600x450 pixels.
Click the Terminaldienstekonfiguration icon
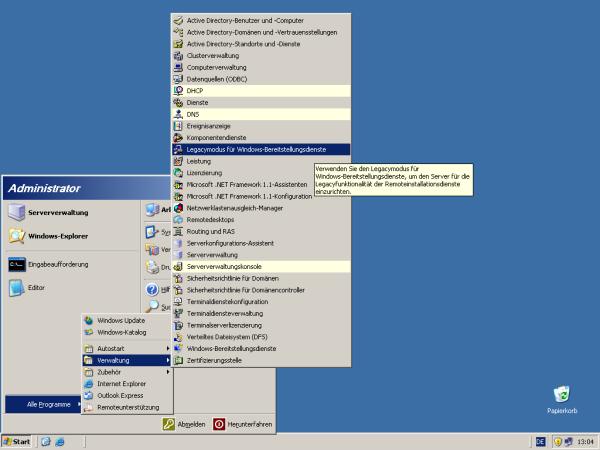tap(178, 302)
